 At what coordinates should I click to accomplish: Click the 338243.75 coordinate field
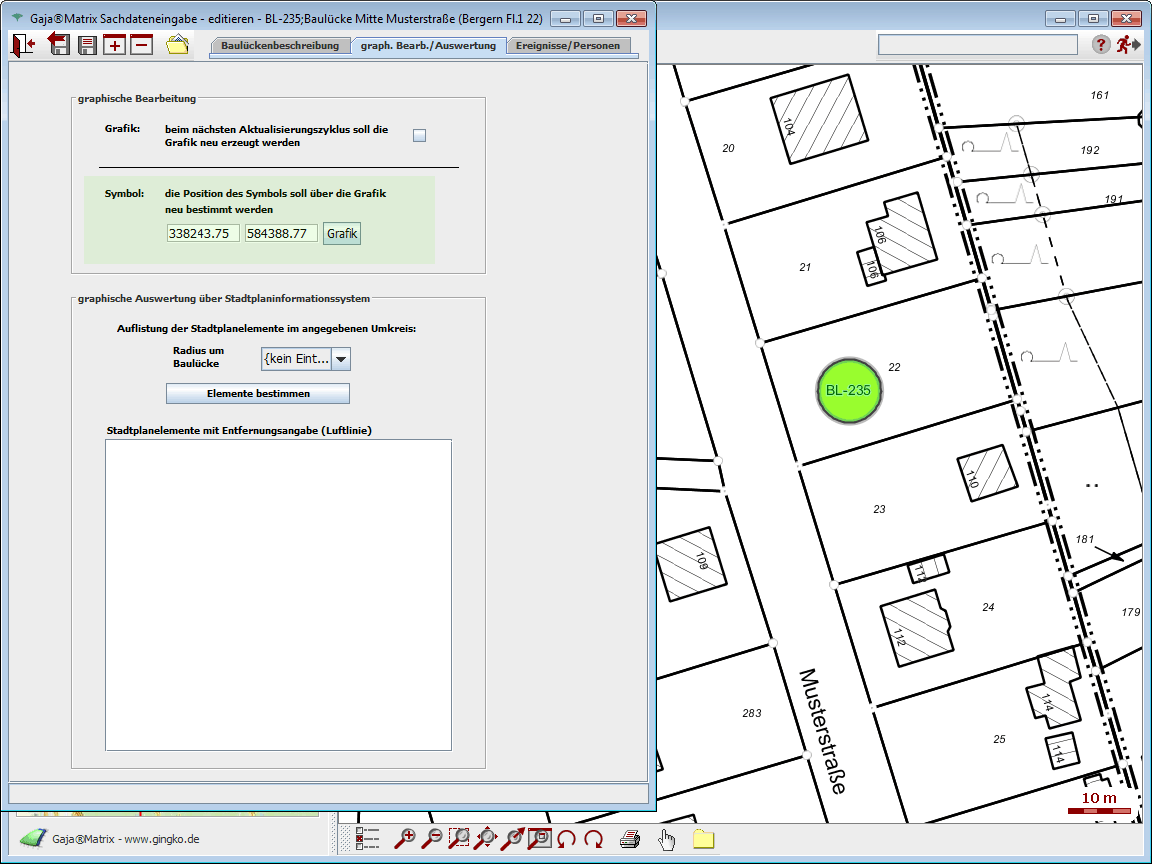click(203, 233)
